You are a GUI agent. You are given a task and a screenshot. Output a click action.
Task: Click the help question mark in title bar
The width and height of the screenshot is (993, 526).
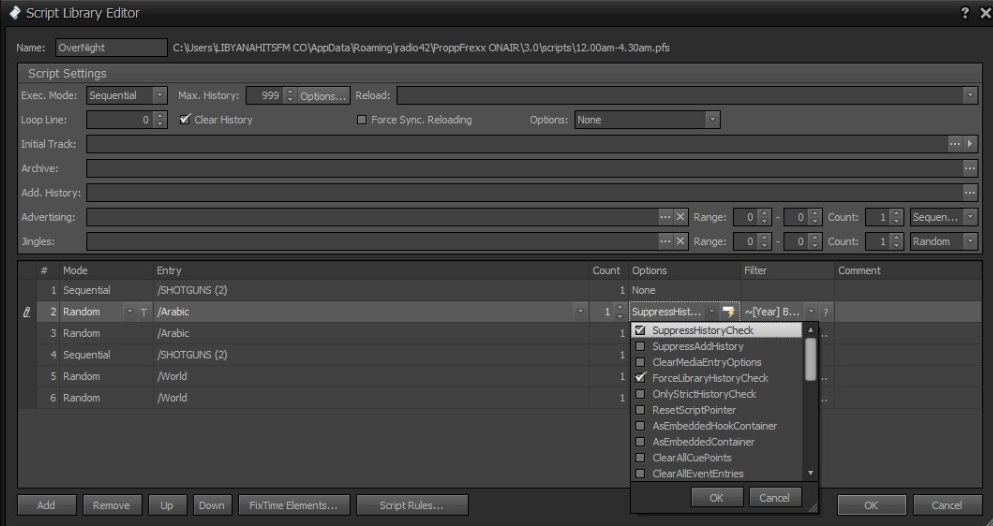pyautogui.click(x=965, y=13)
